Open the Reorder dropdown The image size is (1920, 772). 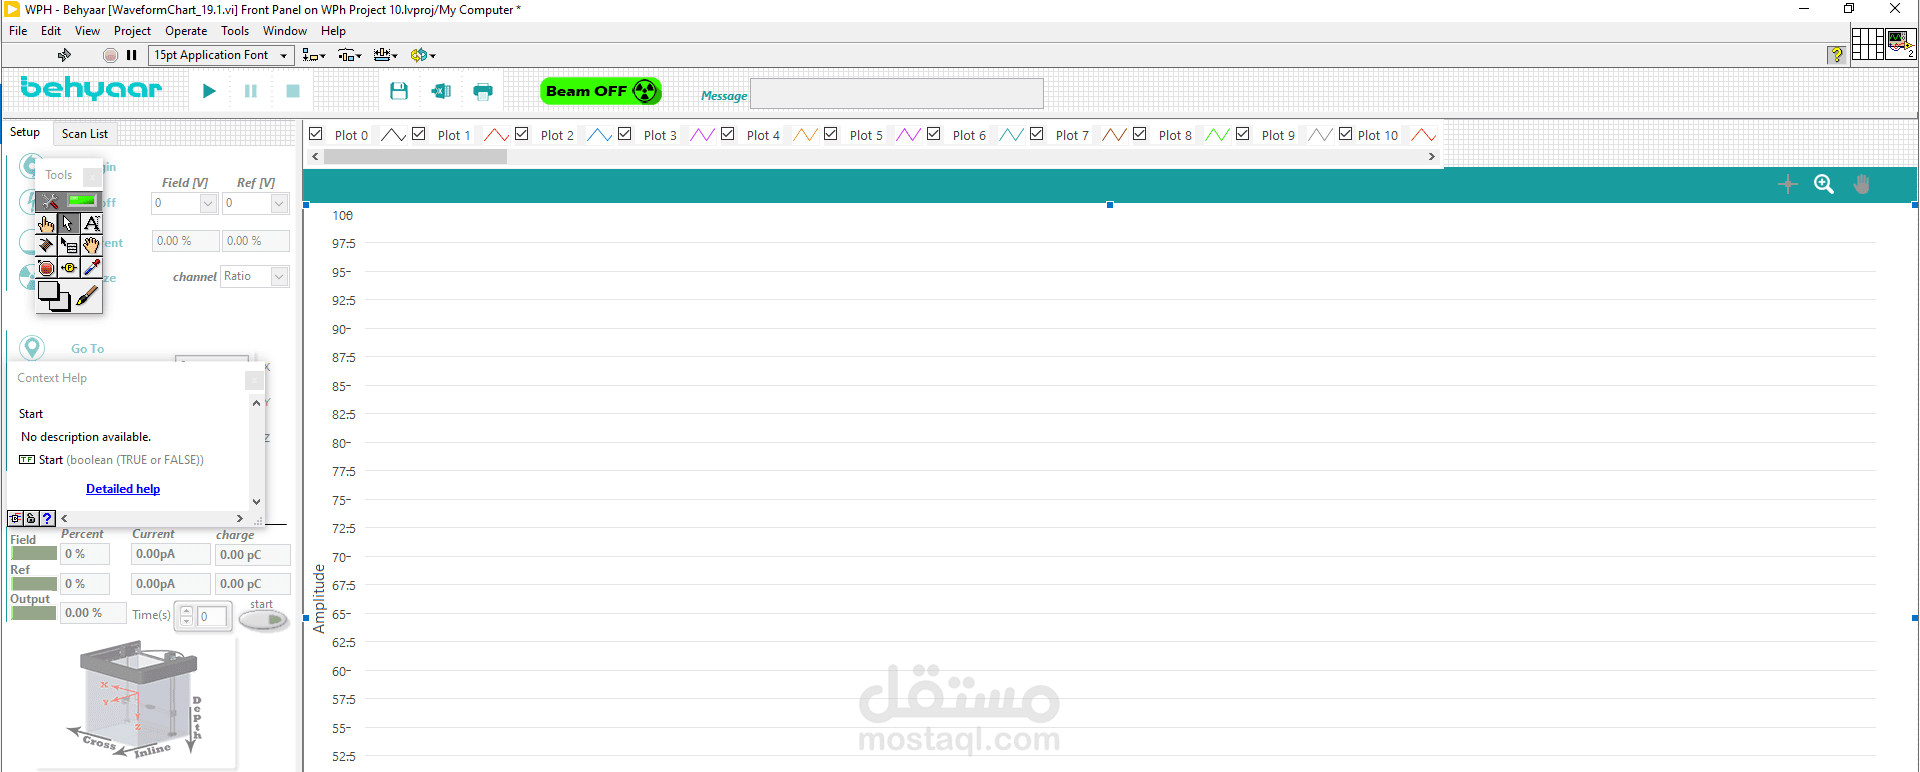pos(423,55)
